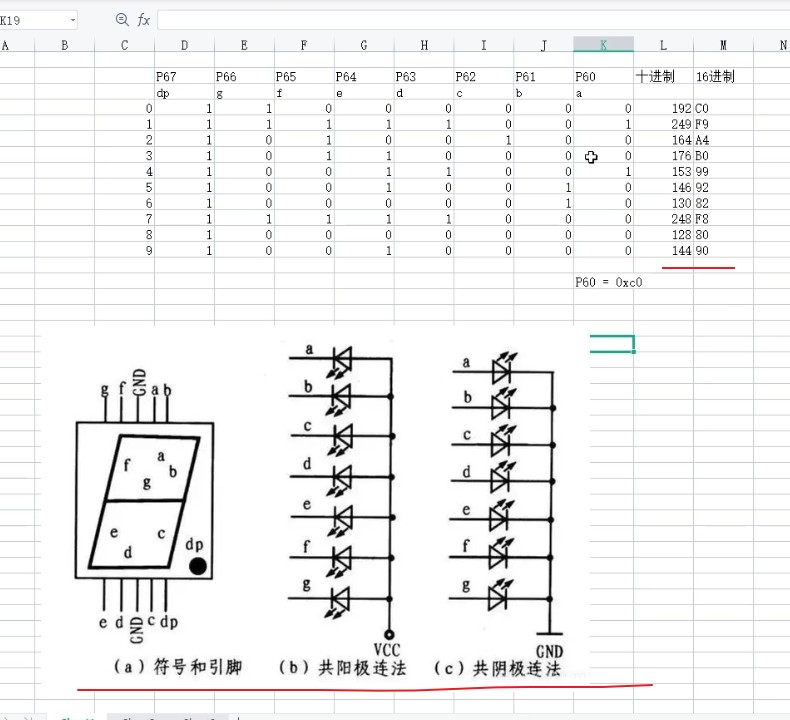The image size is (790, 720).
Task: Select the decimal value 164 cell
Action: (x=664, y=140)
